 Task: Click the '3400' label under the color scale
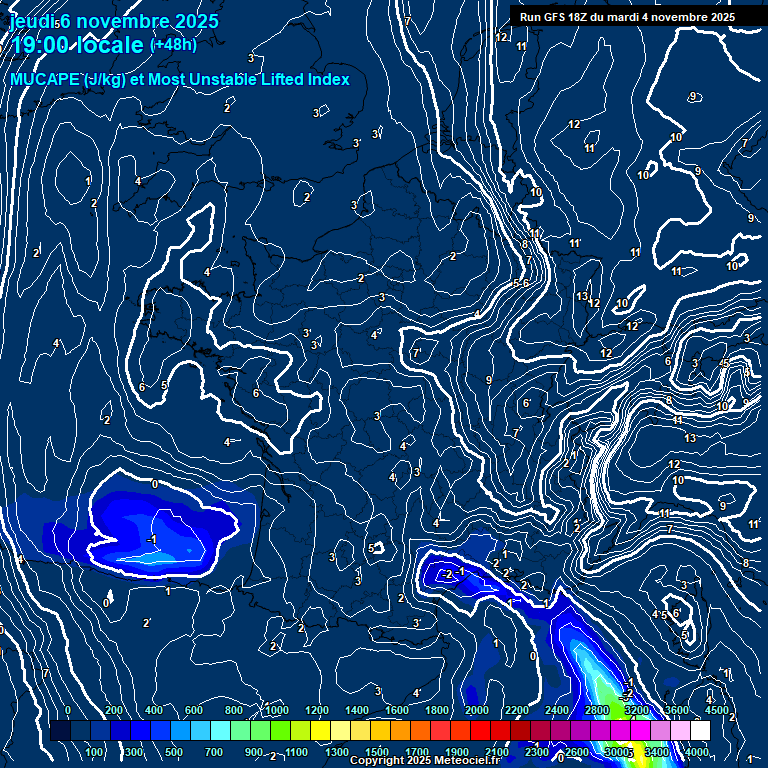657,752
